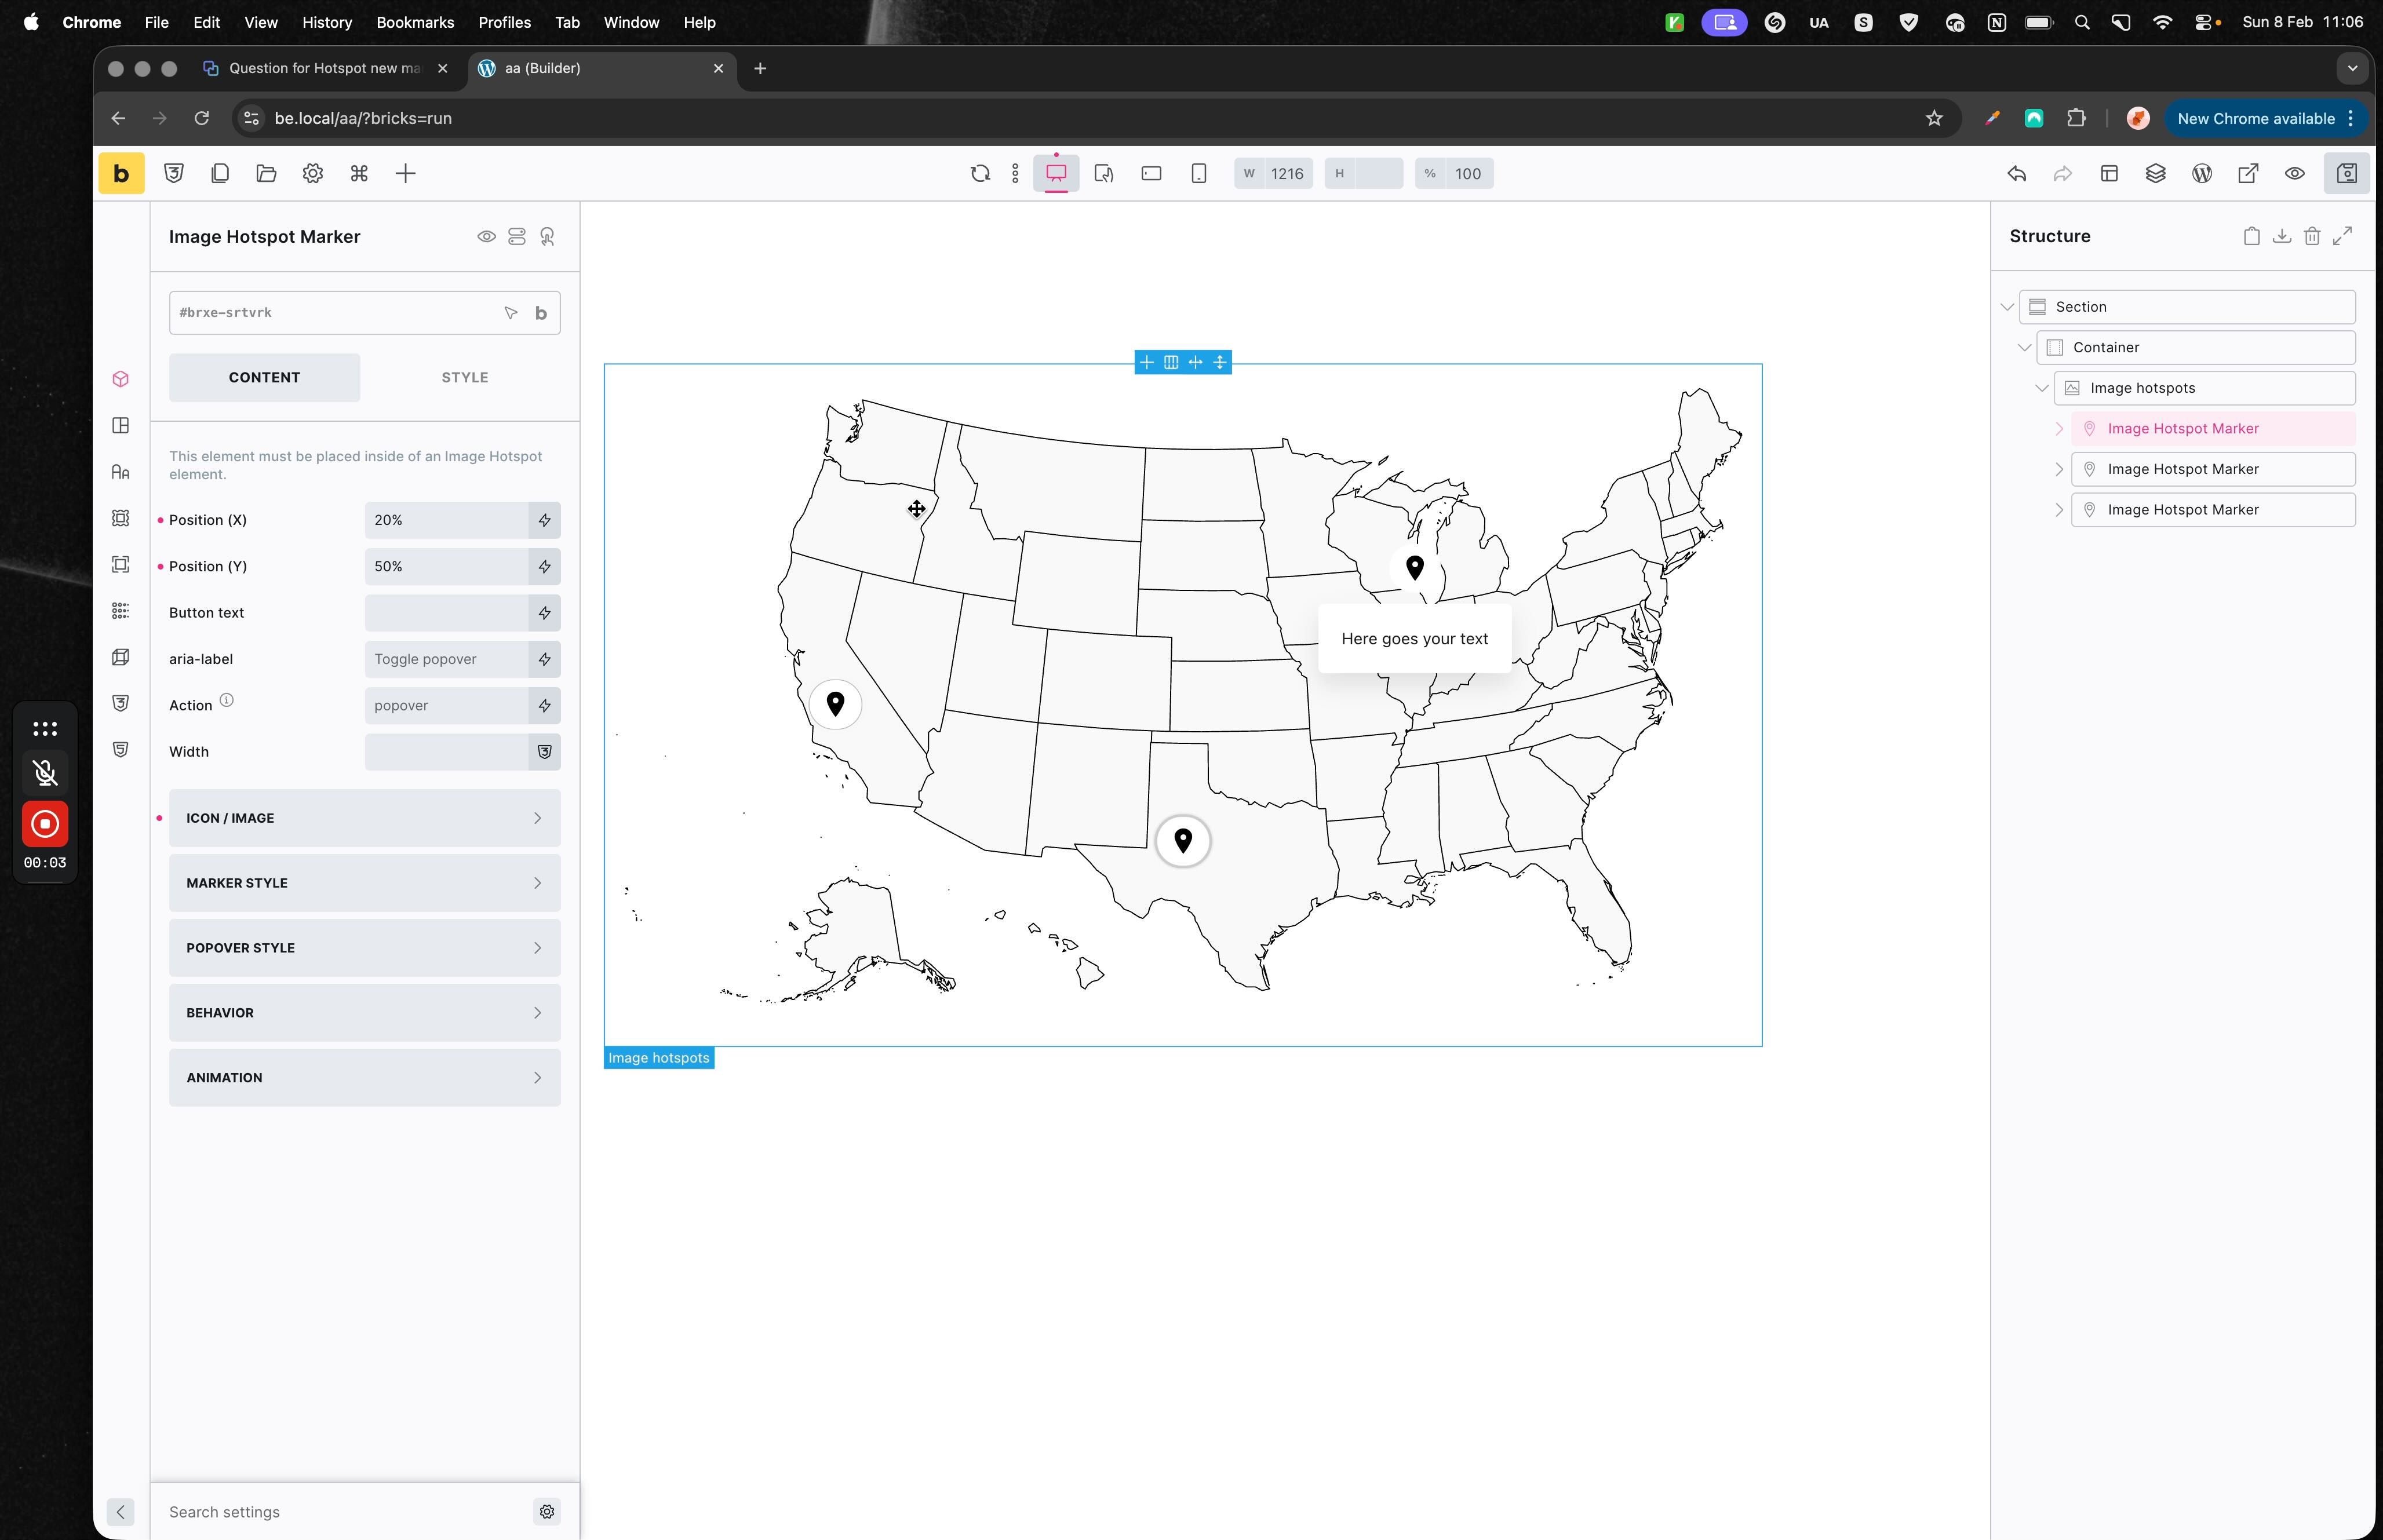
Task: Open the templates folder icon
Action: point(266,174)
